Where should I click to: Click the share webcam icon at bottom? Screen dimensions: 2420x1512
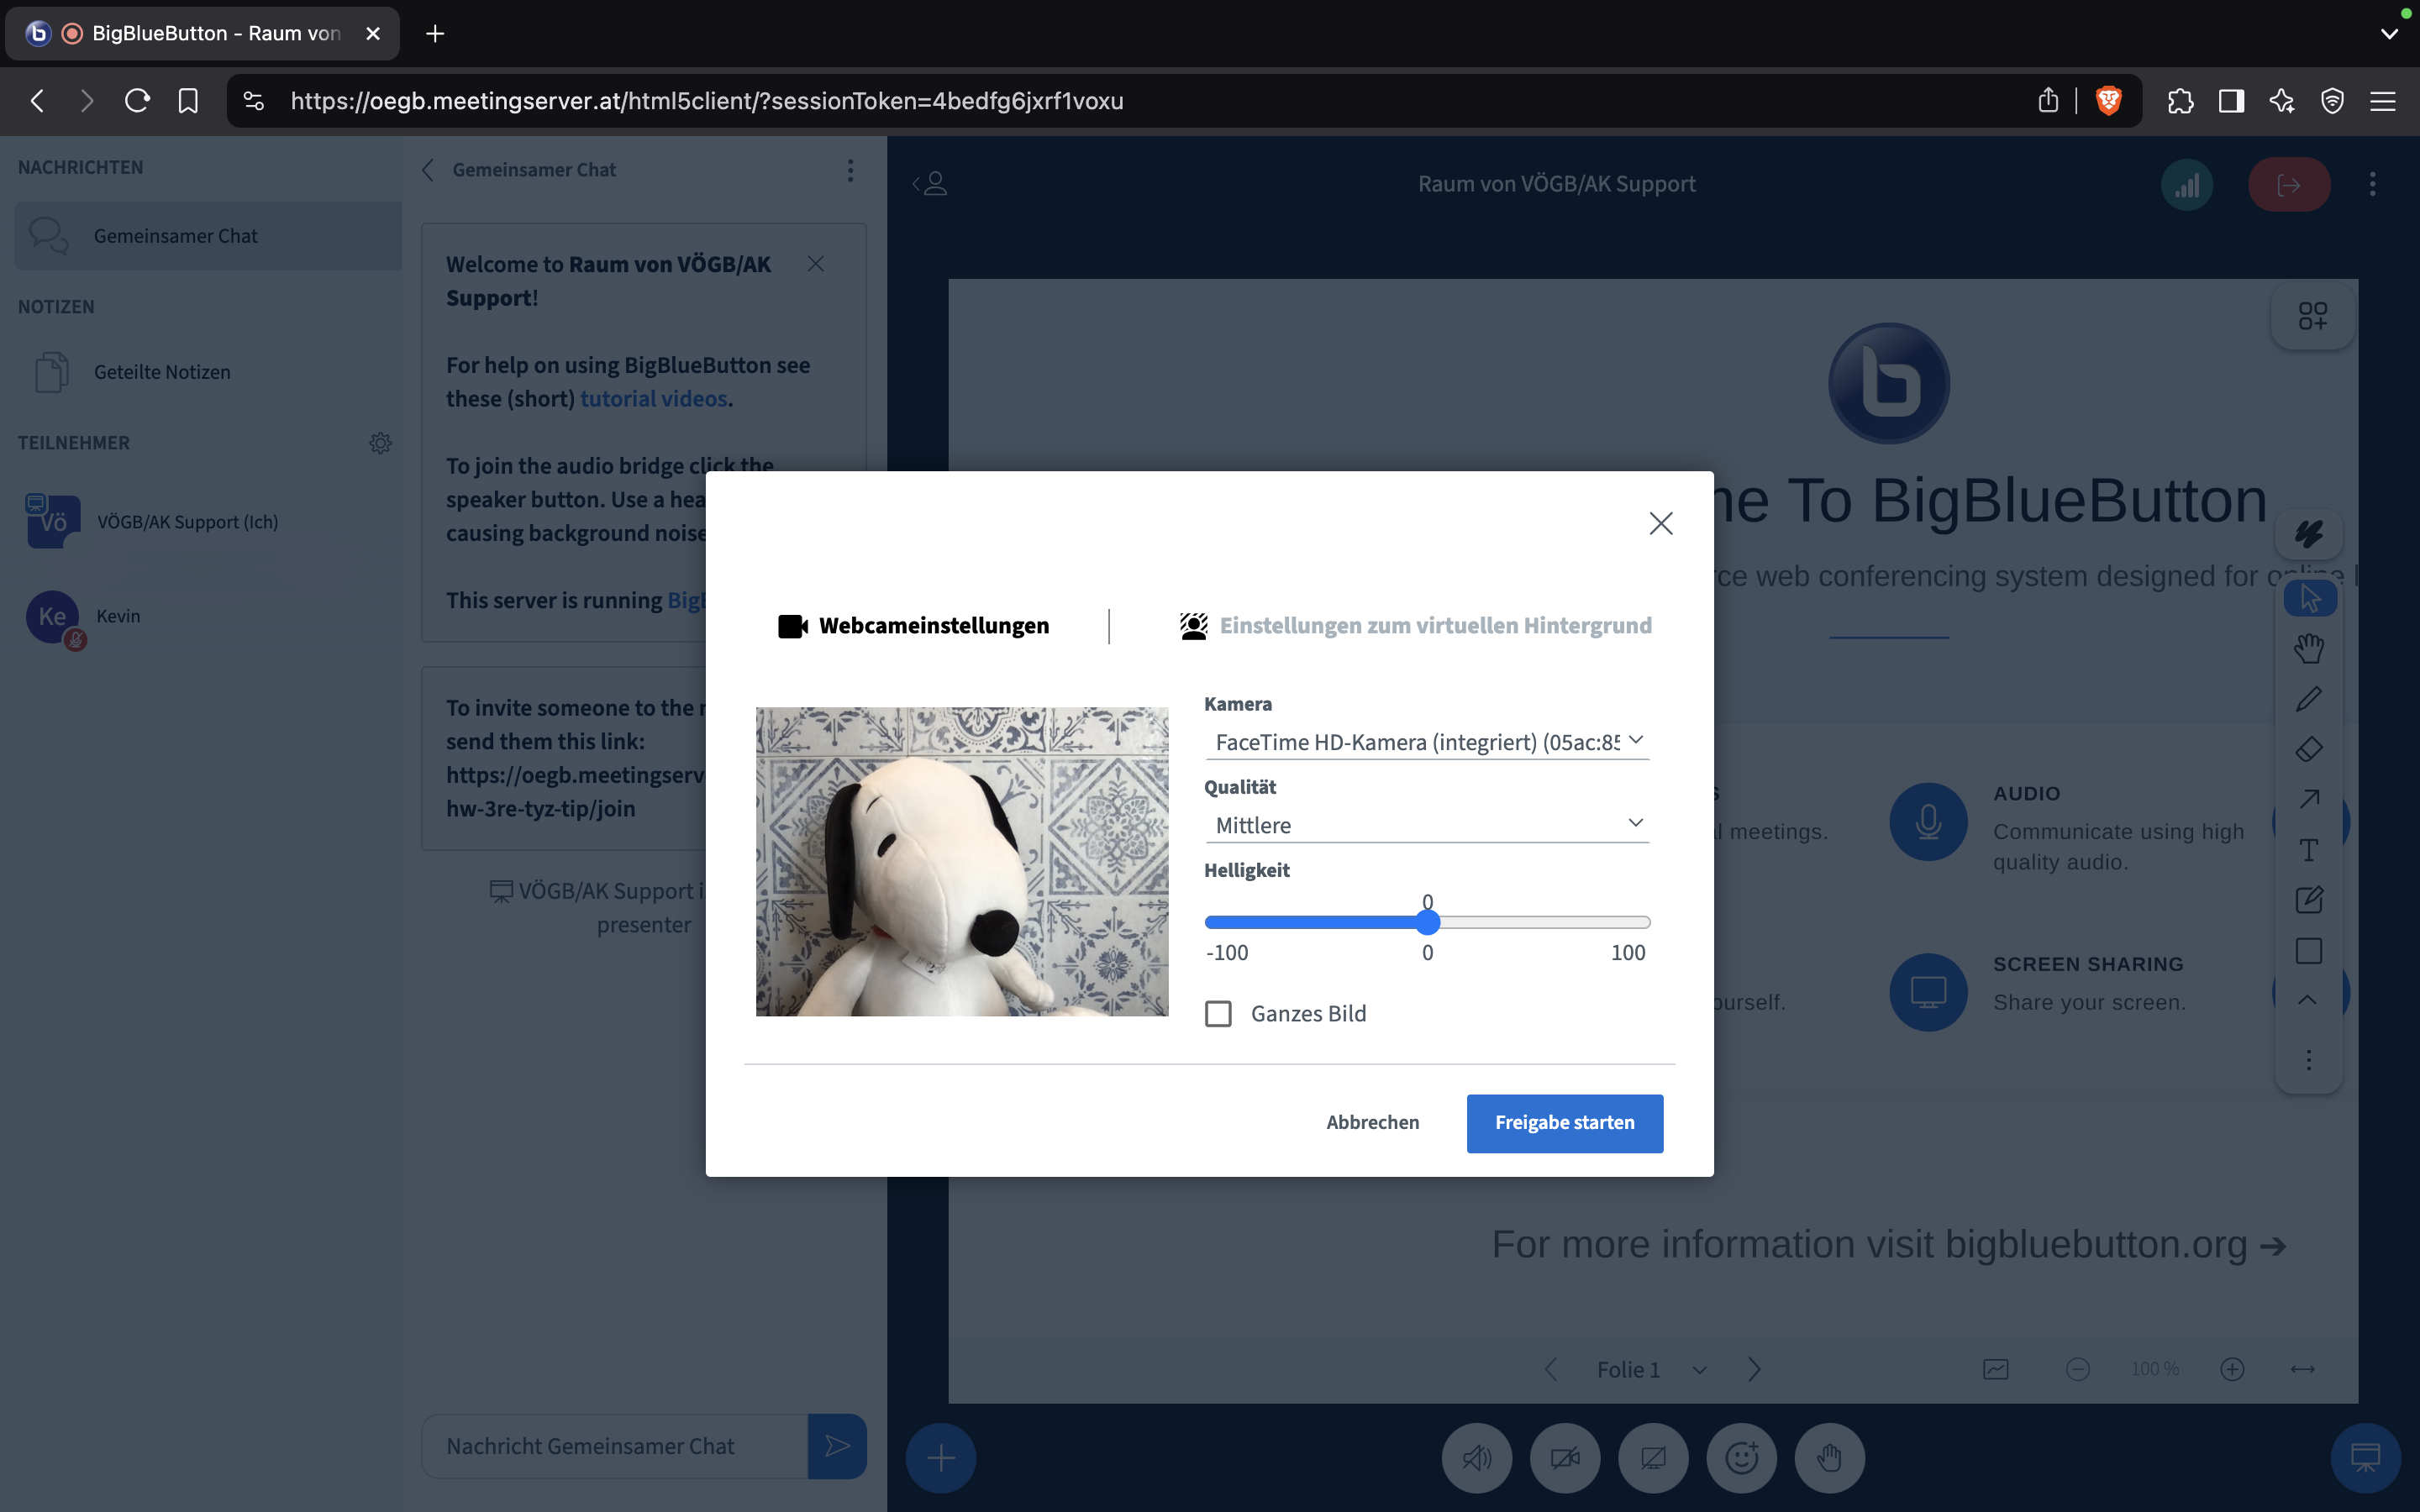click(x=1565, y=1457)
